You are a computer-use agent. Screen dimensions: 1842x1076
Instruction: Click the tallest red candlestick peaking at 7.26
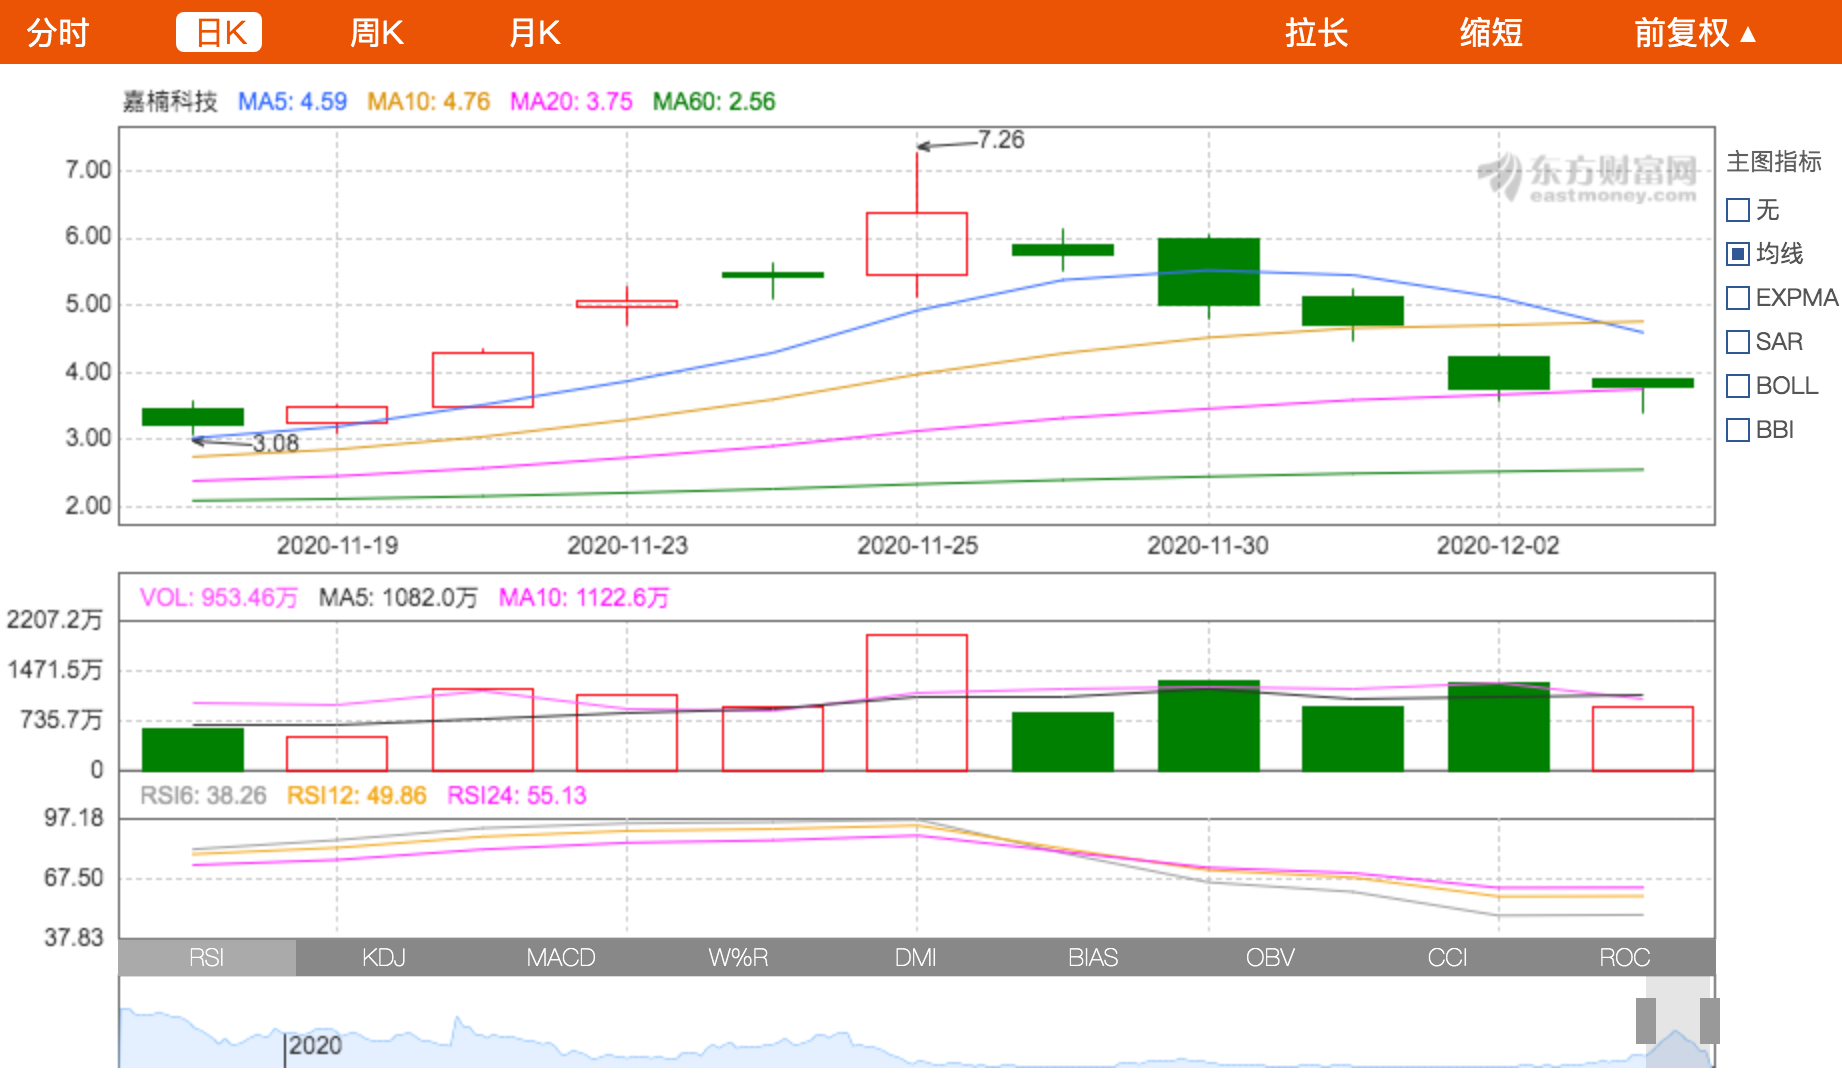[x=916, y=243]
